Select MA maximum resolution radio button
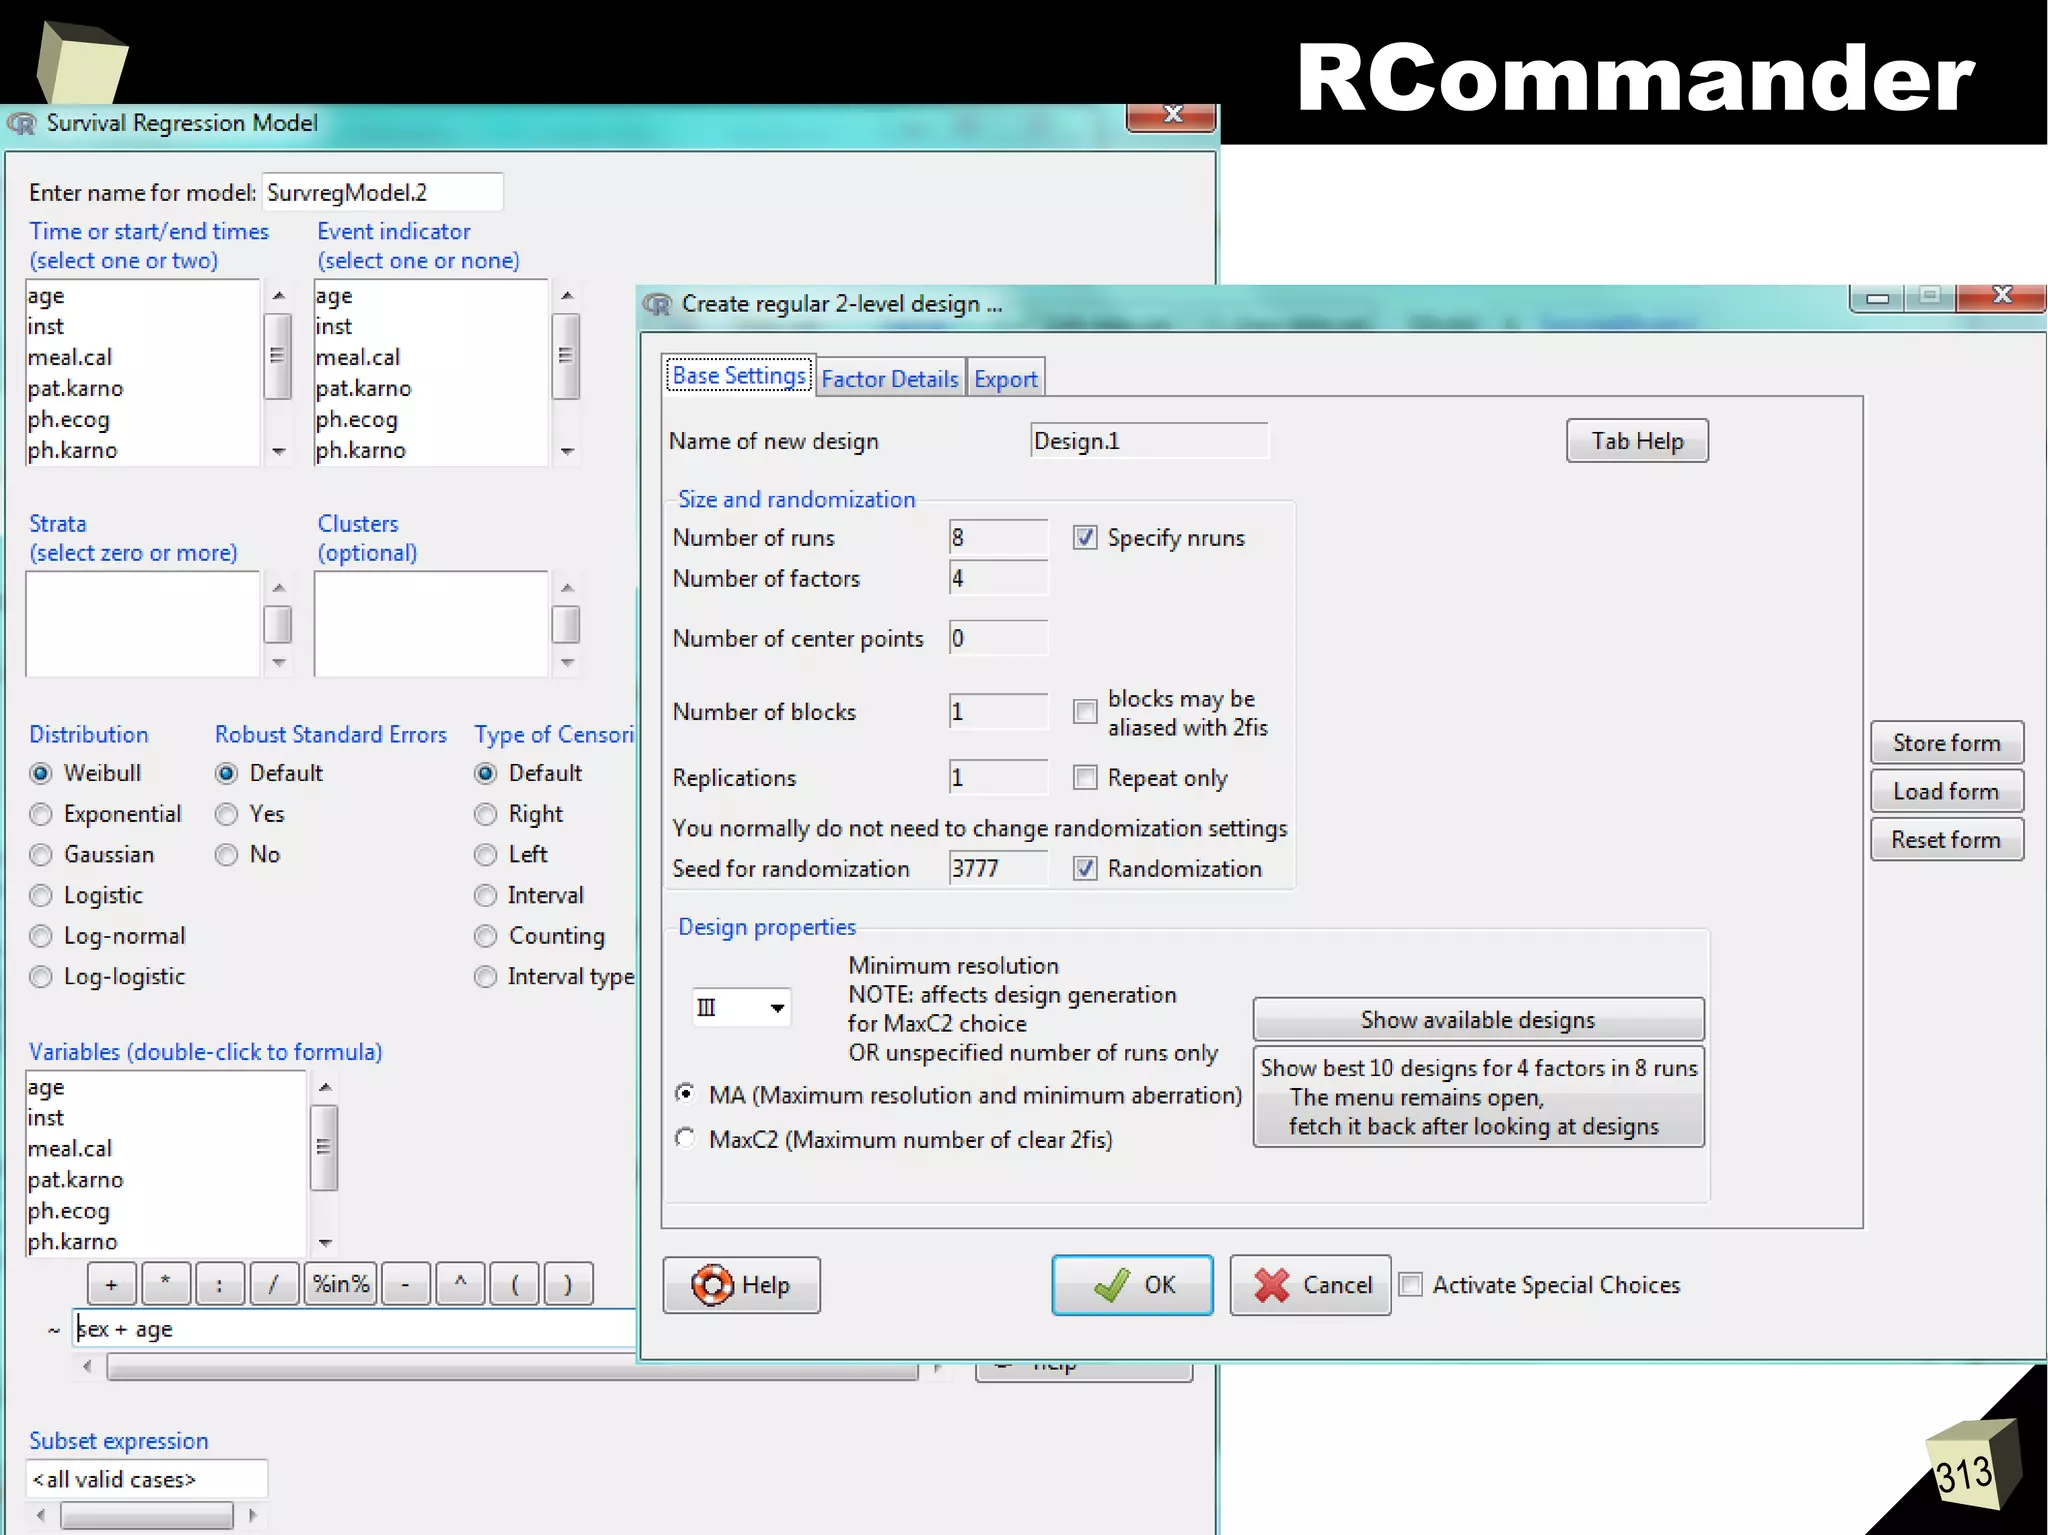The image size is (2048, 1535). tap(685, 1094)
